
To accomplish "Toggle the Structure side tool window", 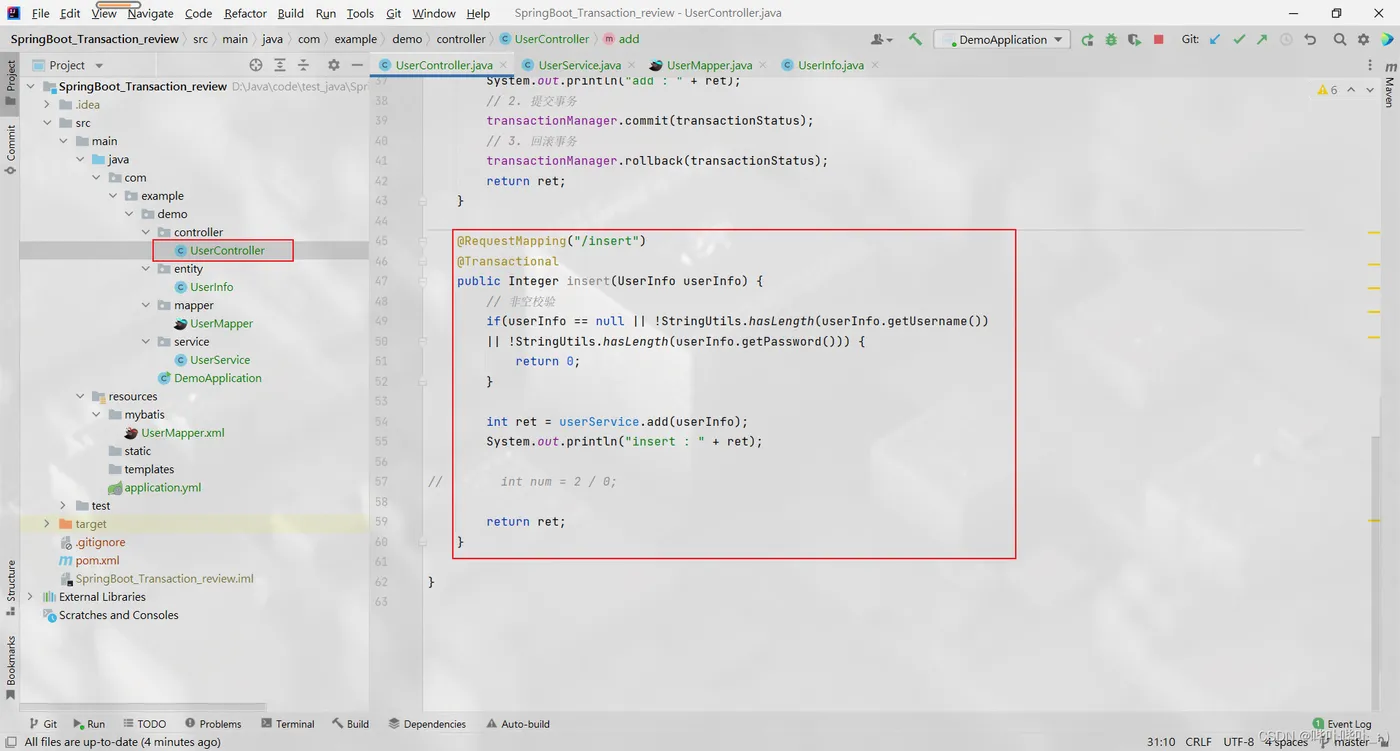I will pyautogui.click(x=10, y=588).
